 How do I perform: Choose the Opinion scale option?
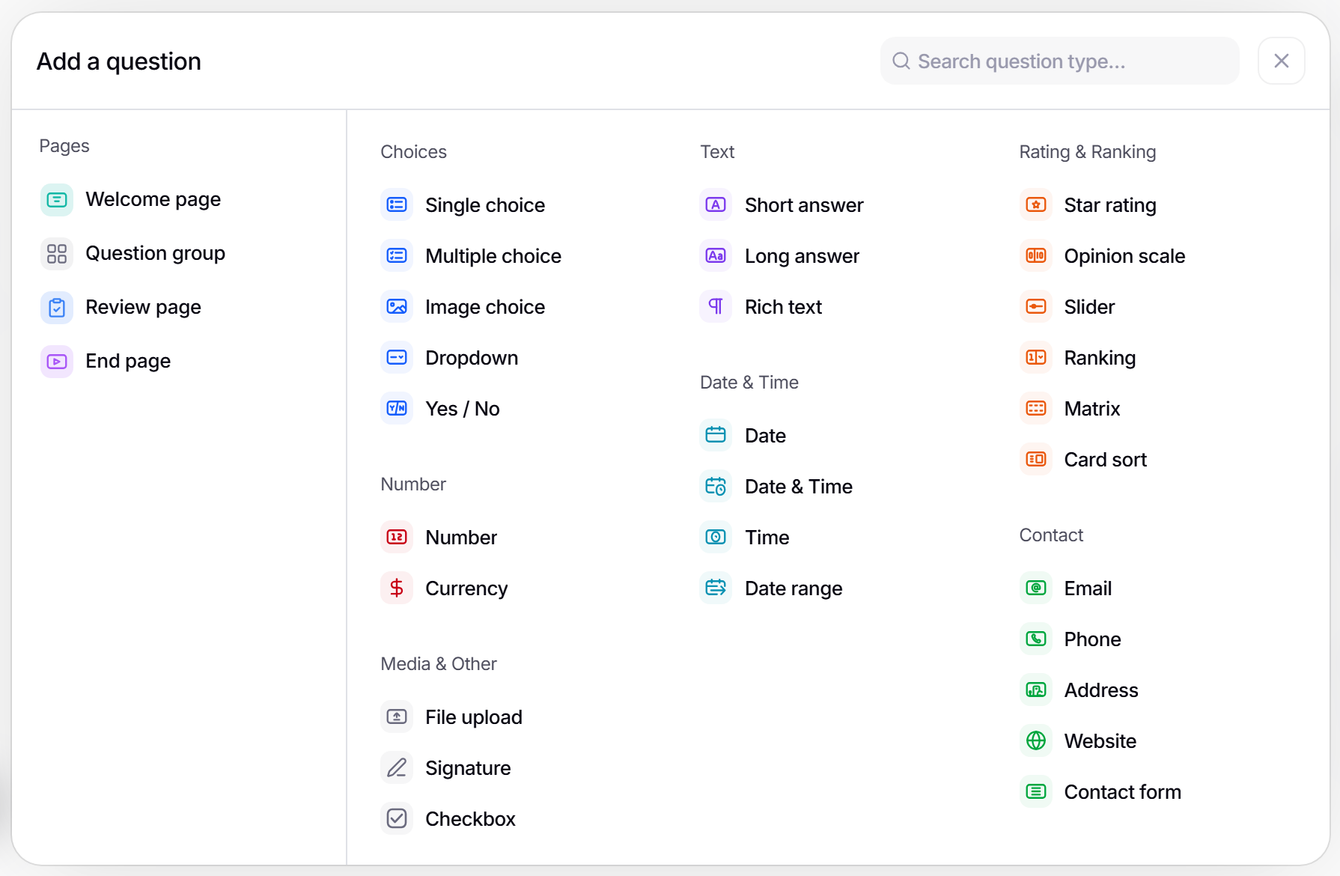tap(1103, 256)
